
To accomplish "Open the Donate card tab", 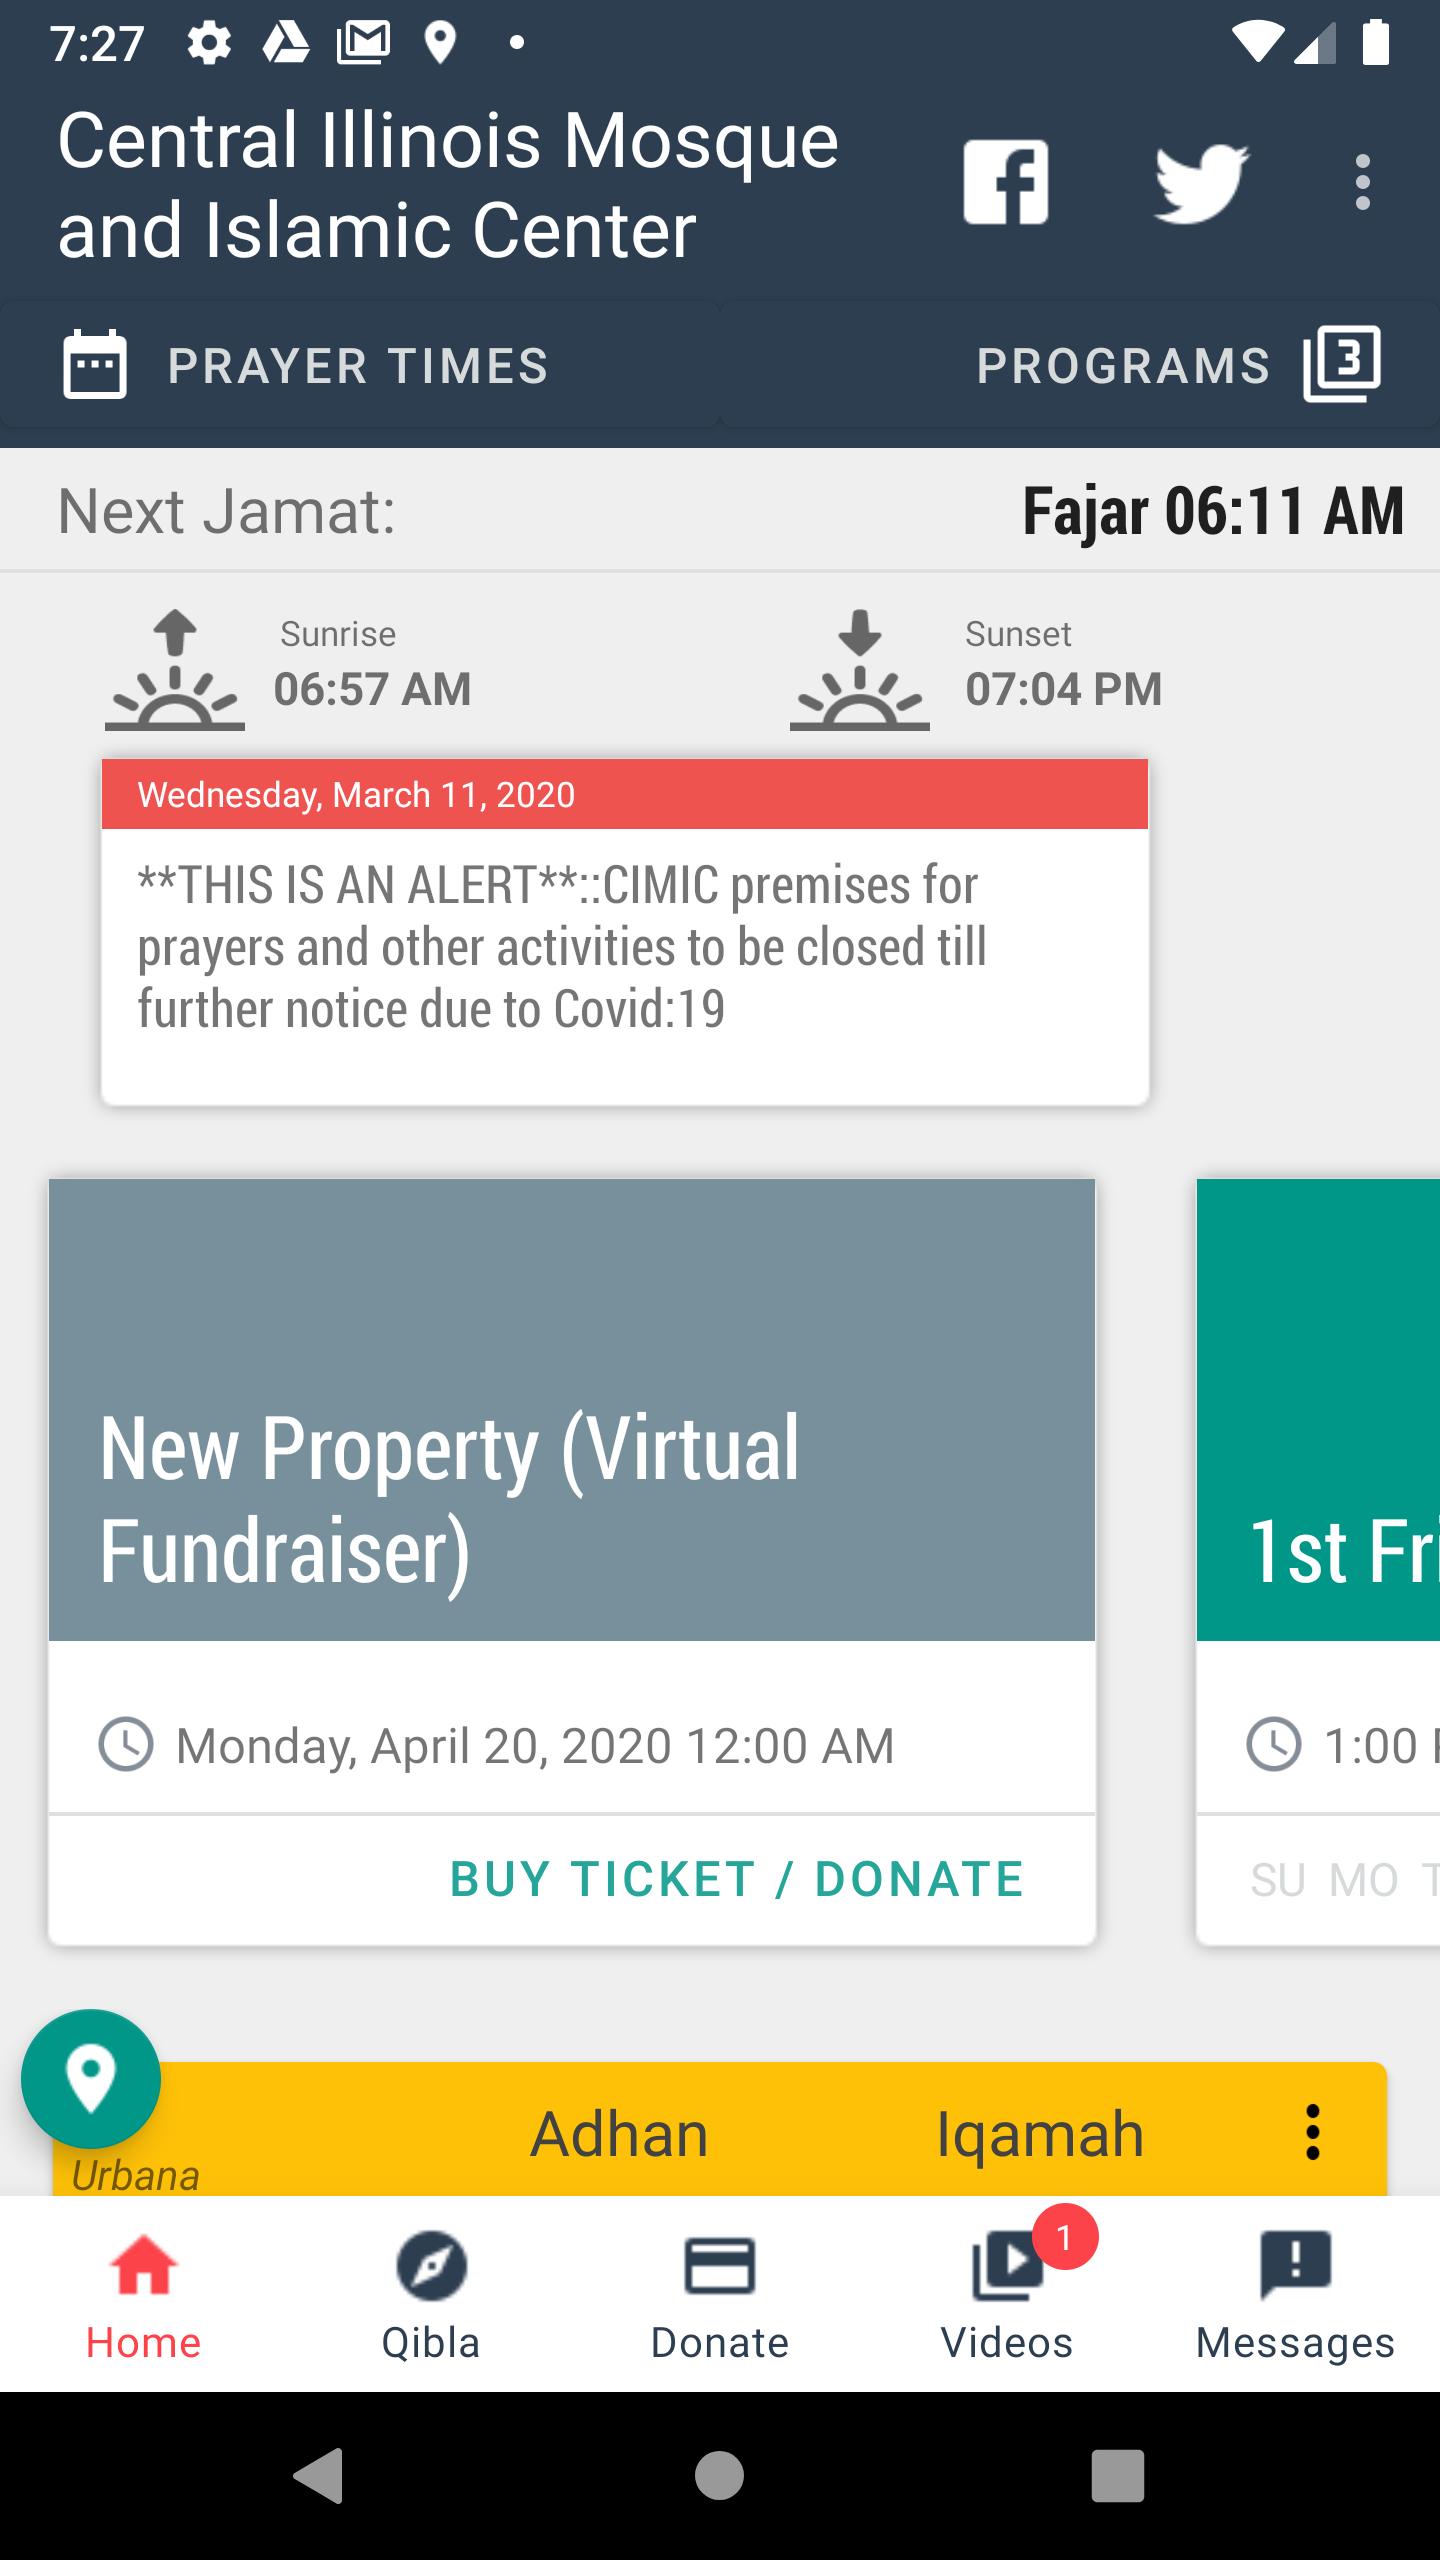I will pyautogui.click(x=719, y=2296).
